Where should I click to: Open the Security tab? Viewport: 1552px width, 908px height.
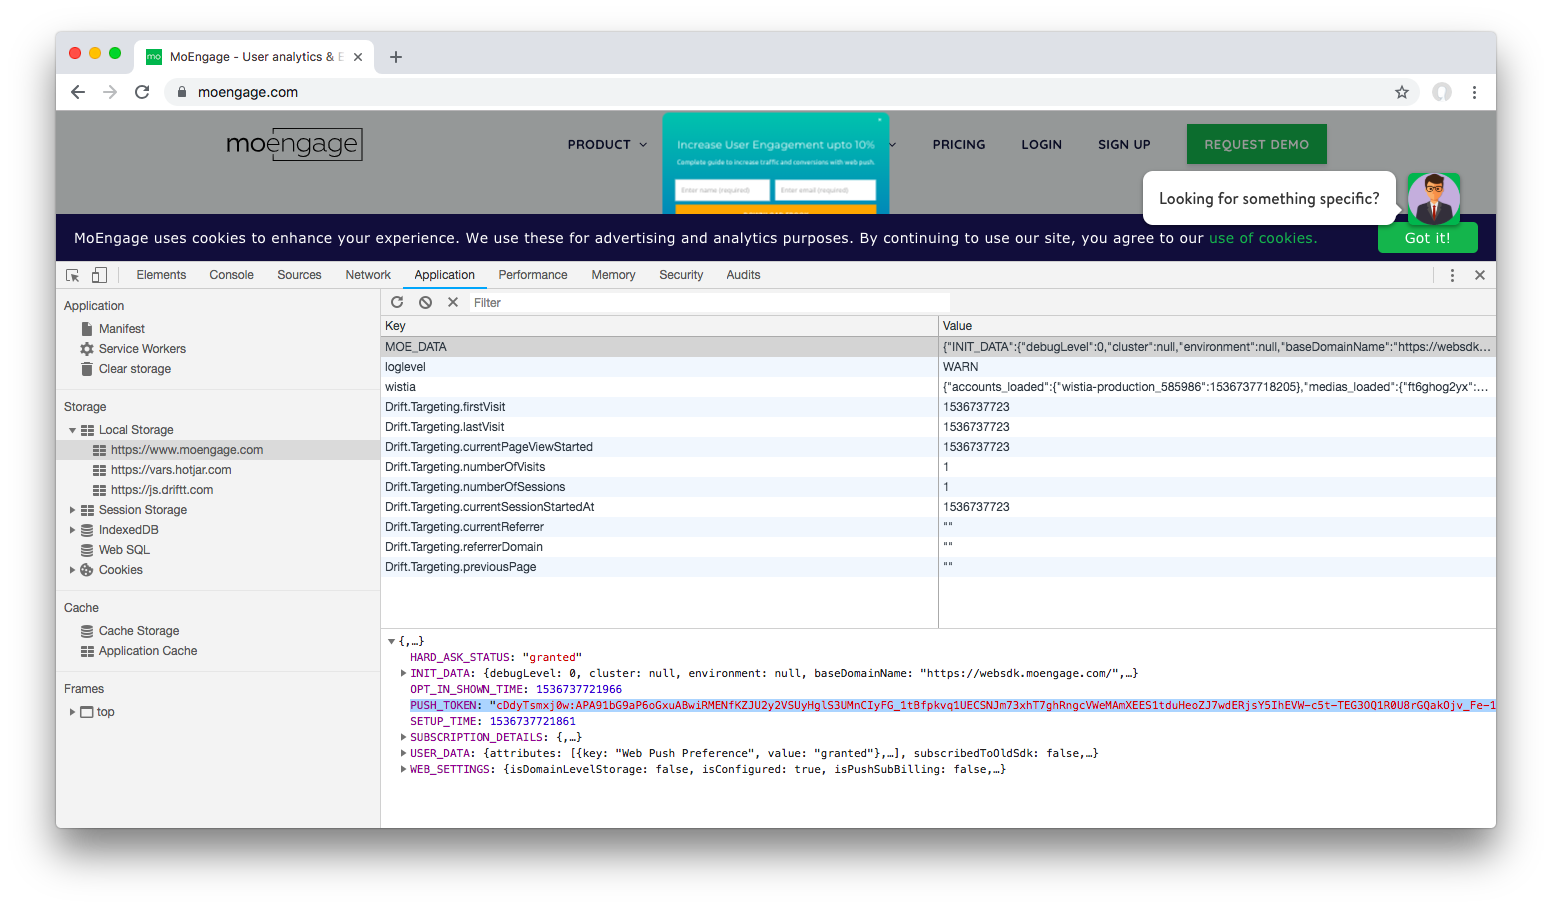681,275
